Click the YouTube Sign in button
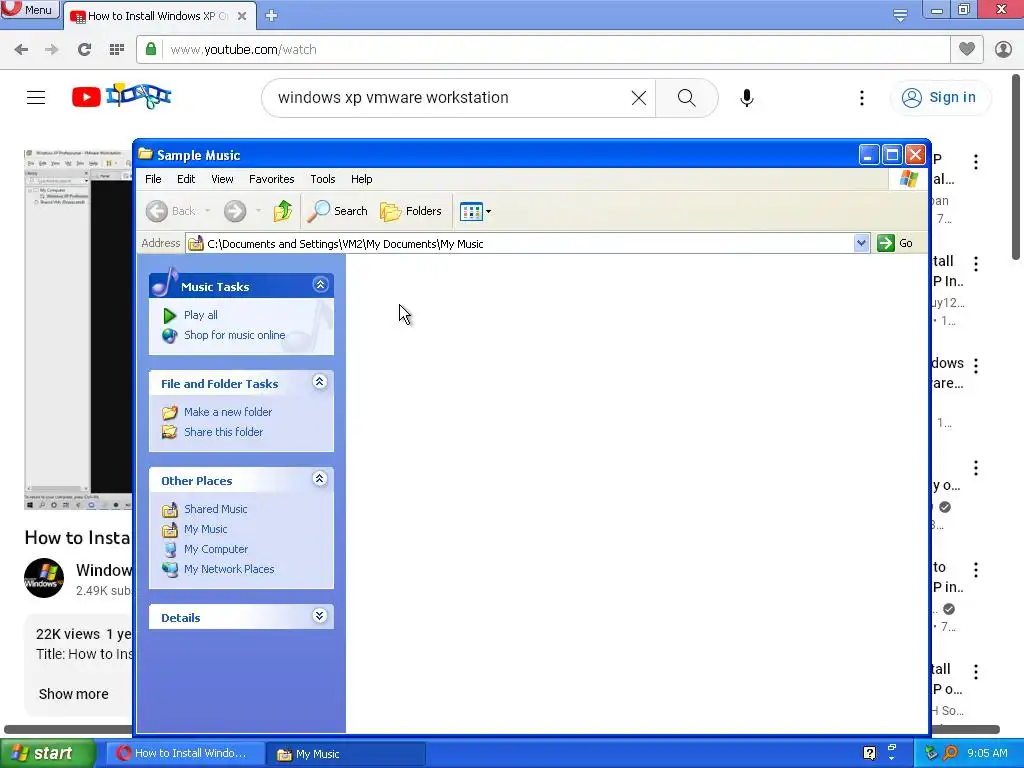Viewport: 1024px width, 768px height. [940, 98]
